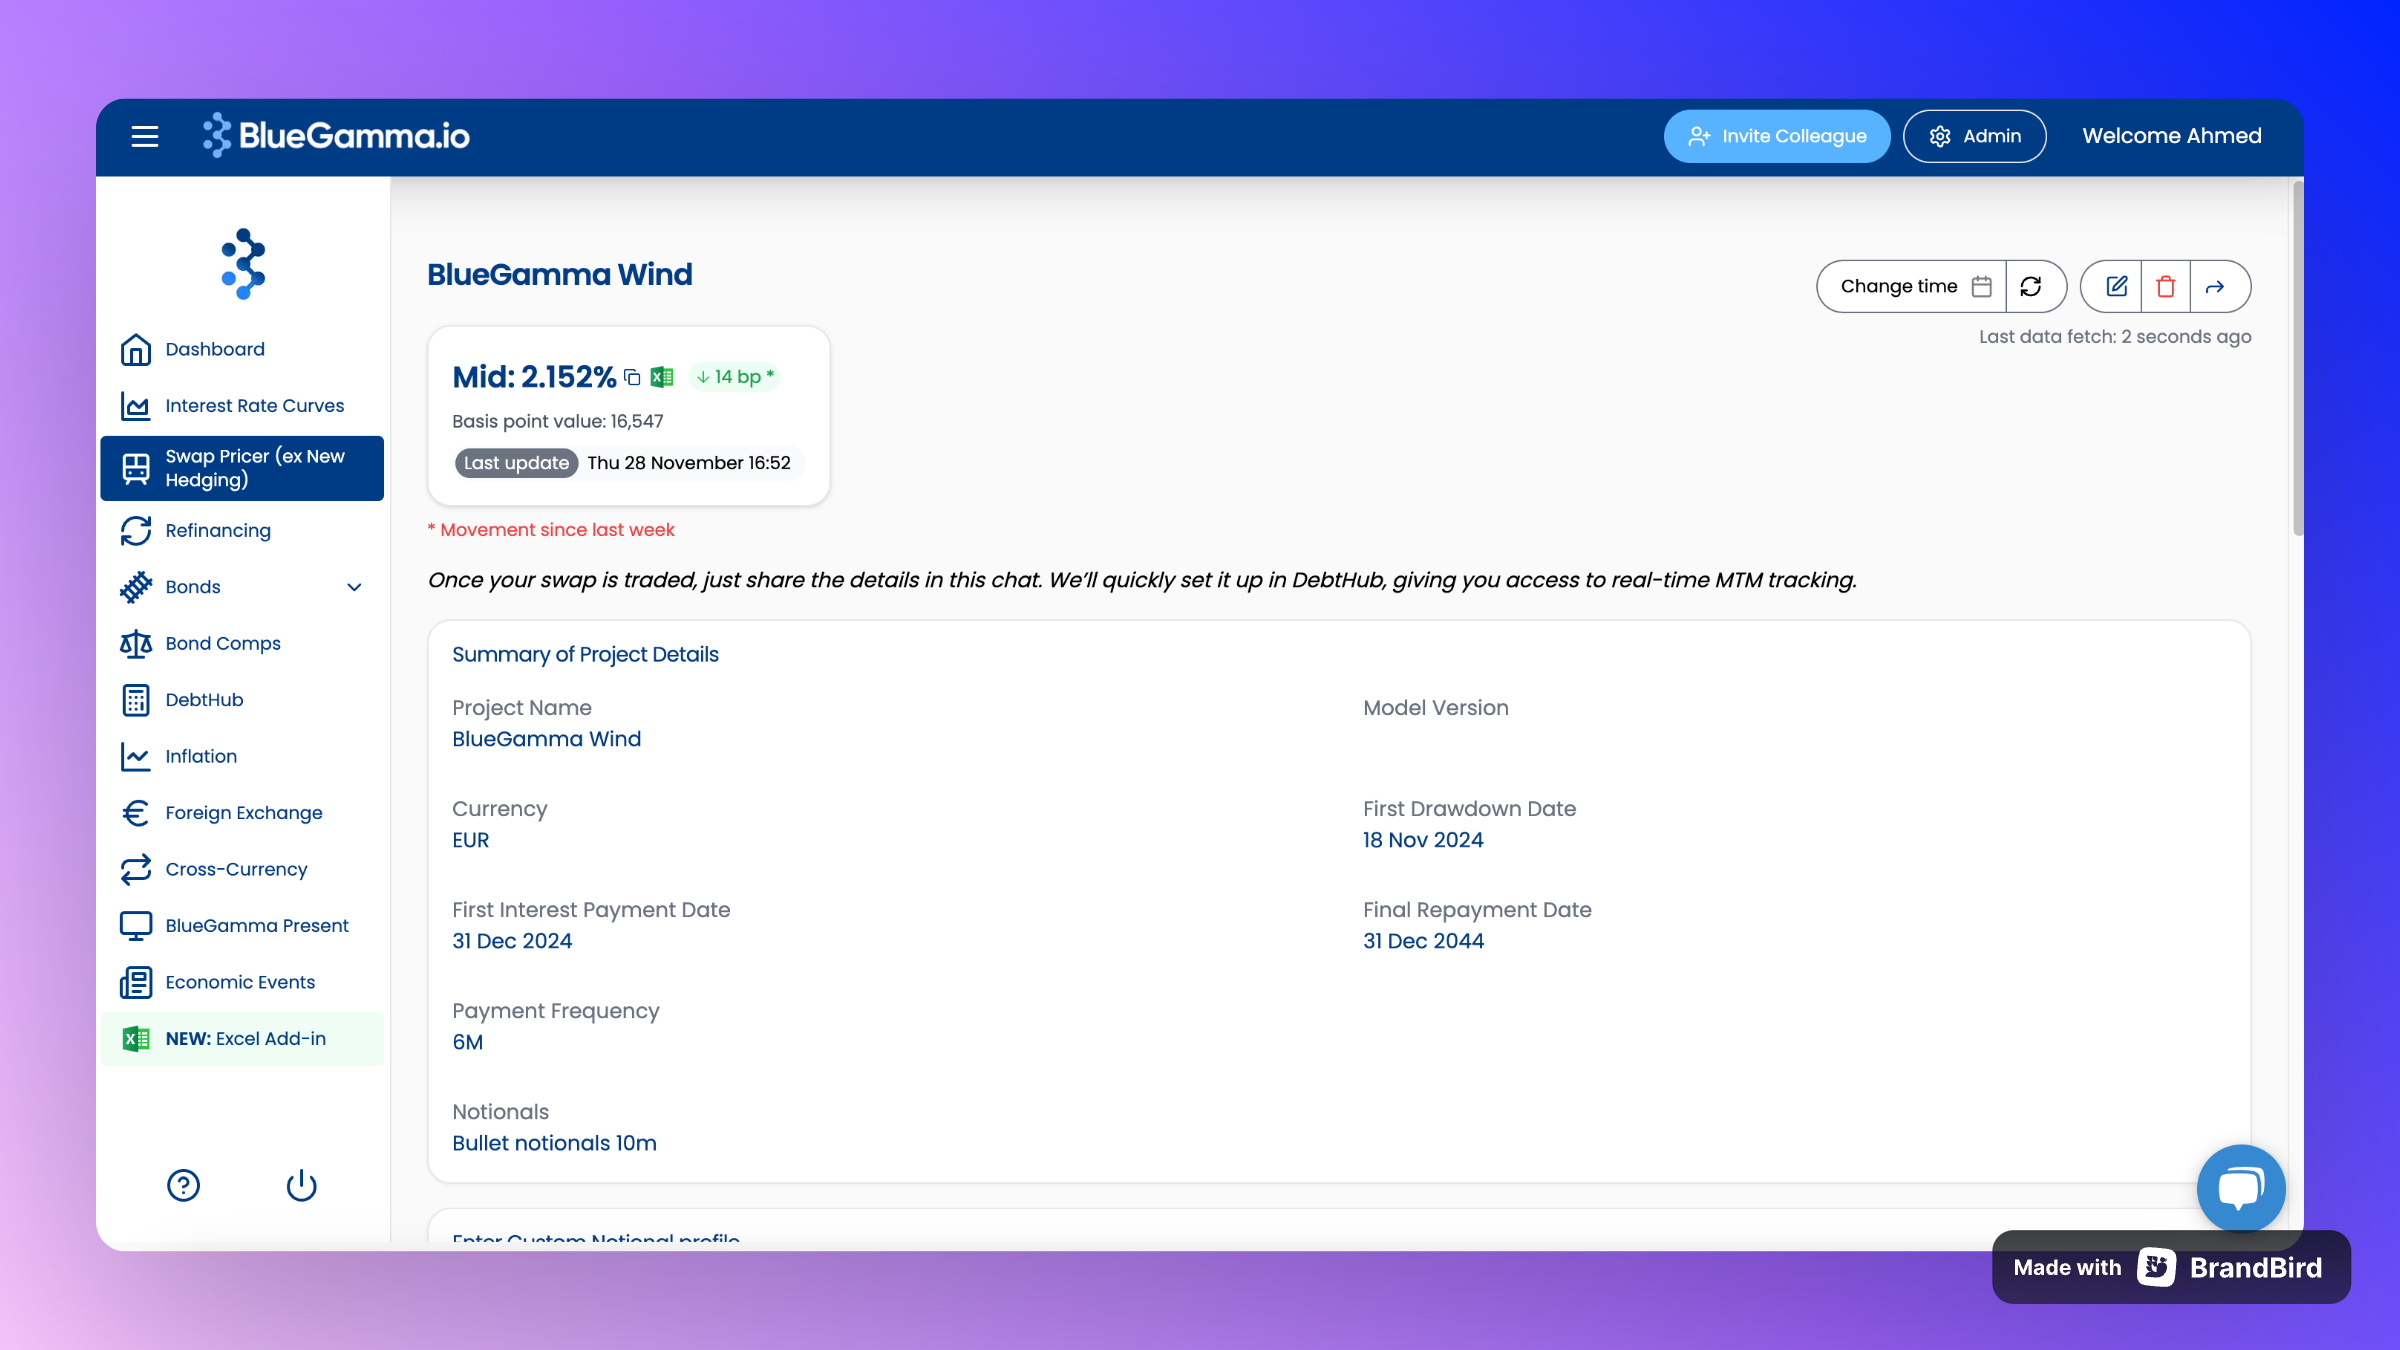Click the BlueGamma.io header logo
Screen dimensions: 2400x1350
click(x=337, y=136)
